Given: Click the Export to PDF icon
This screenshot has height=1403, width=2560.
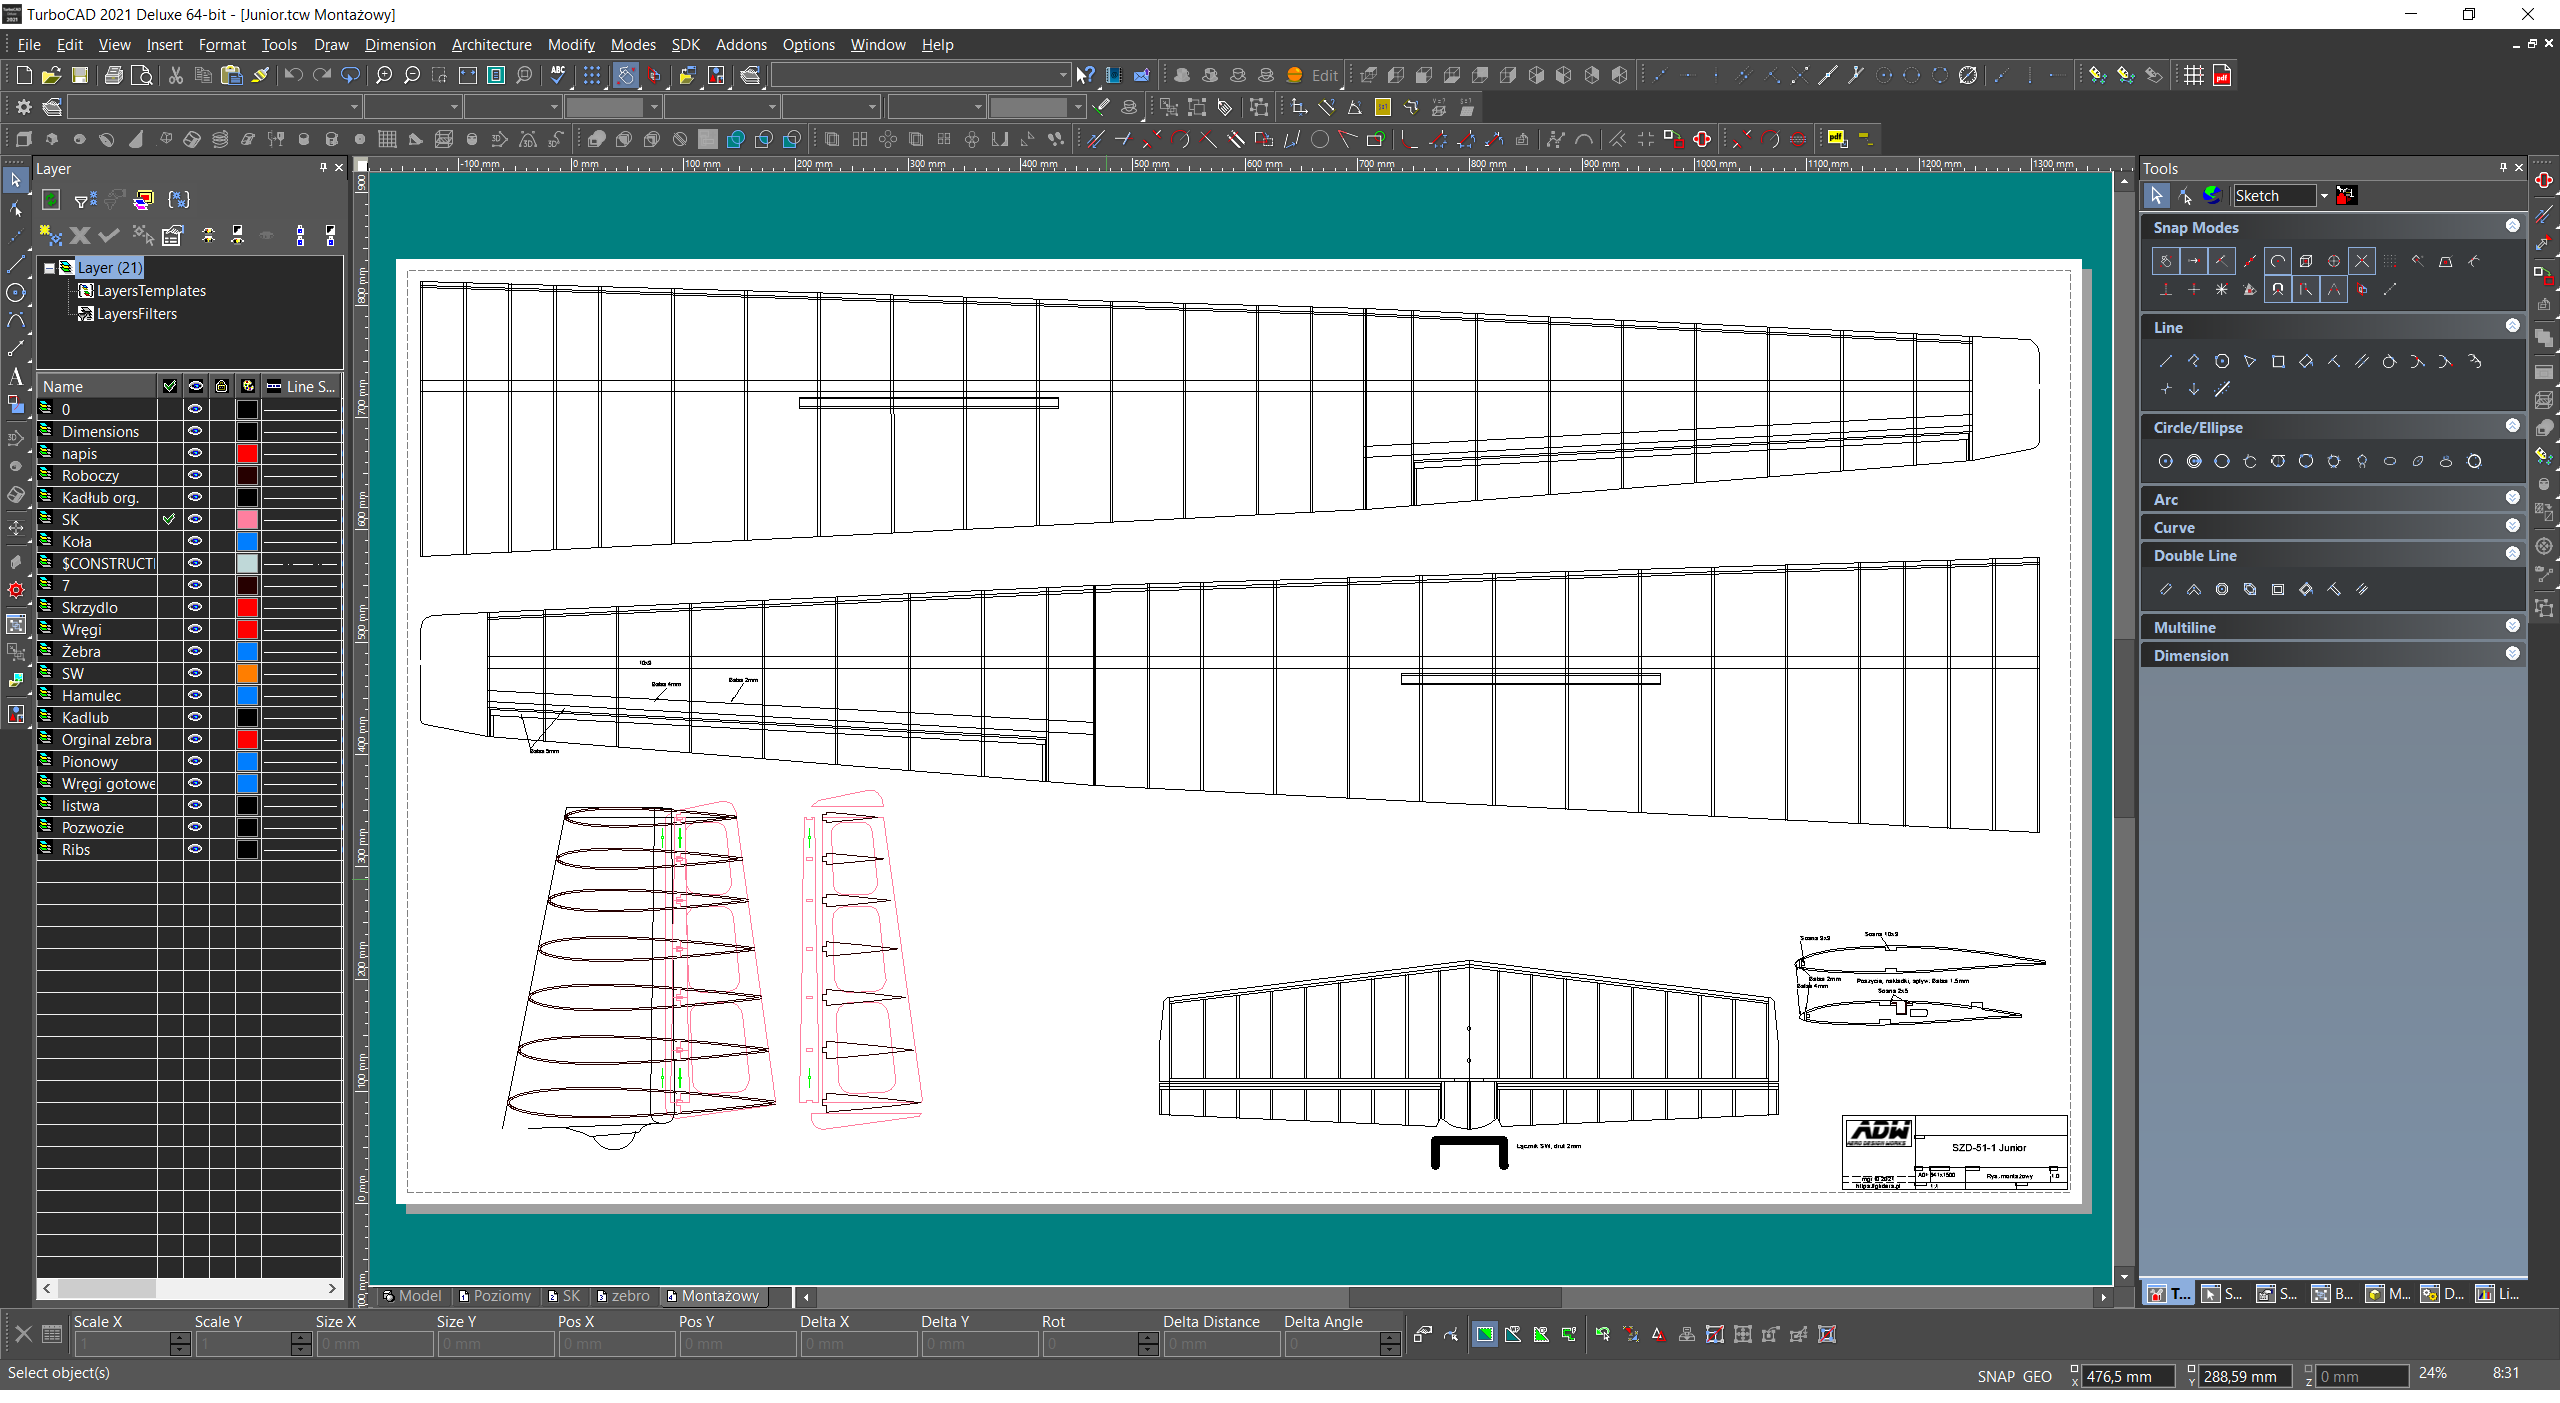Looking at the screenshot, I should [2222, 75].
